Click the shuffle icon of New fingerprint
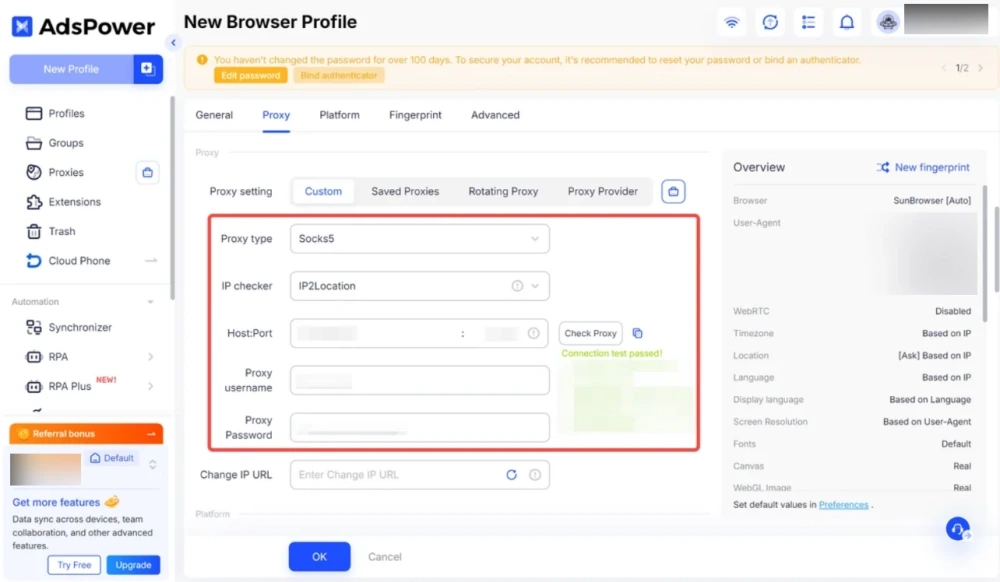 tap(883, 167)
